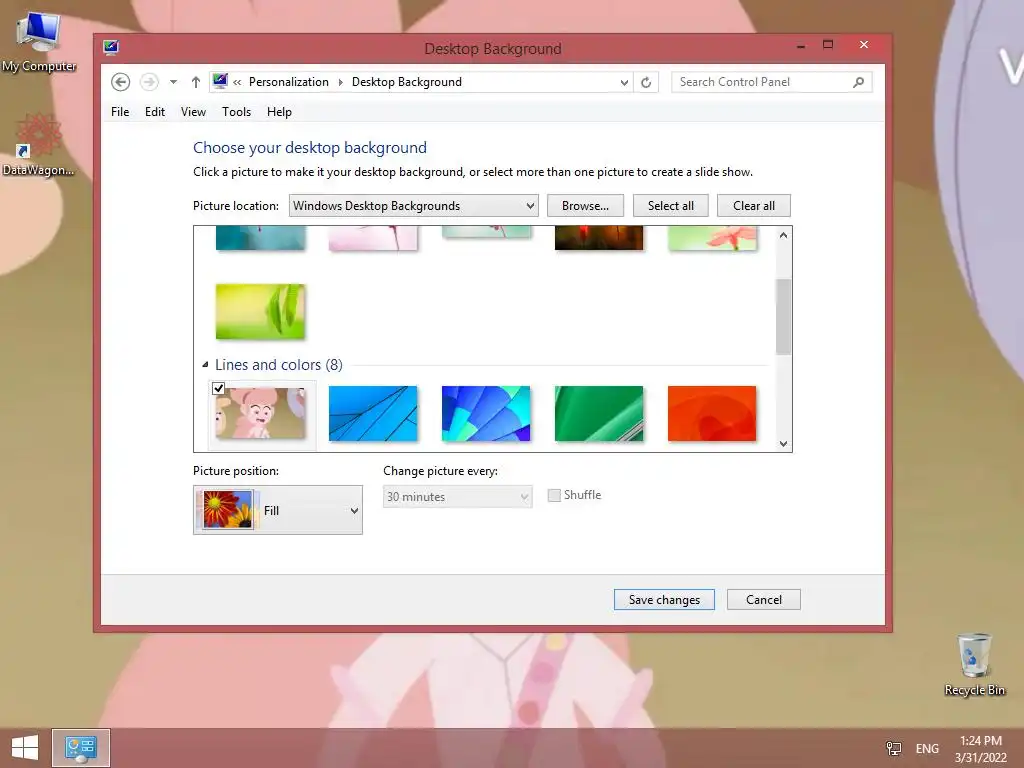Screen dimensions: 1024x768
Task: Maximize the Desktop Background window
Action: click(x=828, y=45)
